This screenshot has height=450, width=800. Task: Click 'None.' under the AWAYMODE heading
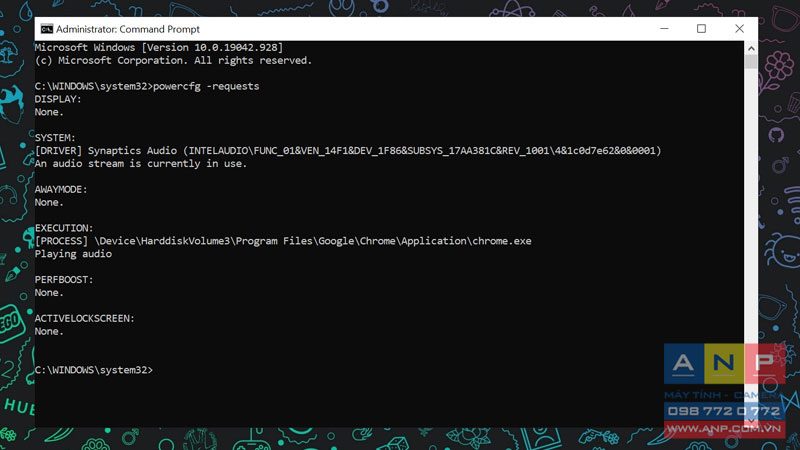click(x=49, y=203)
